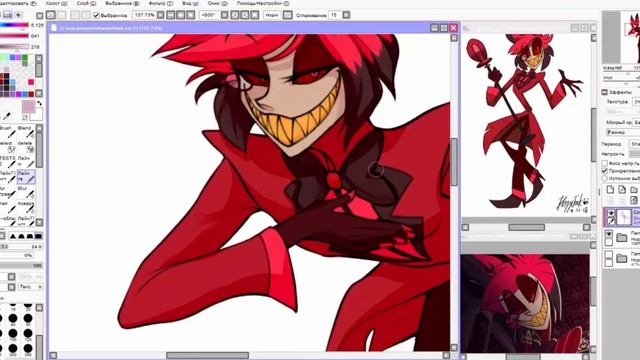Select the delete eraser tool preset
The width and height of the screenshot is (640, 360).
click(26, 147)
